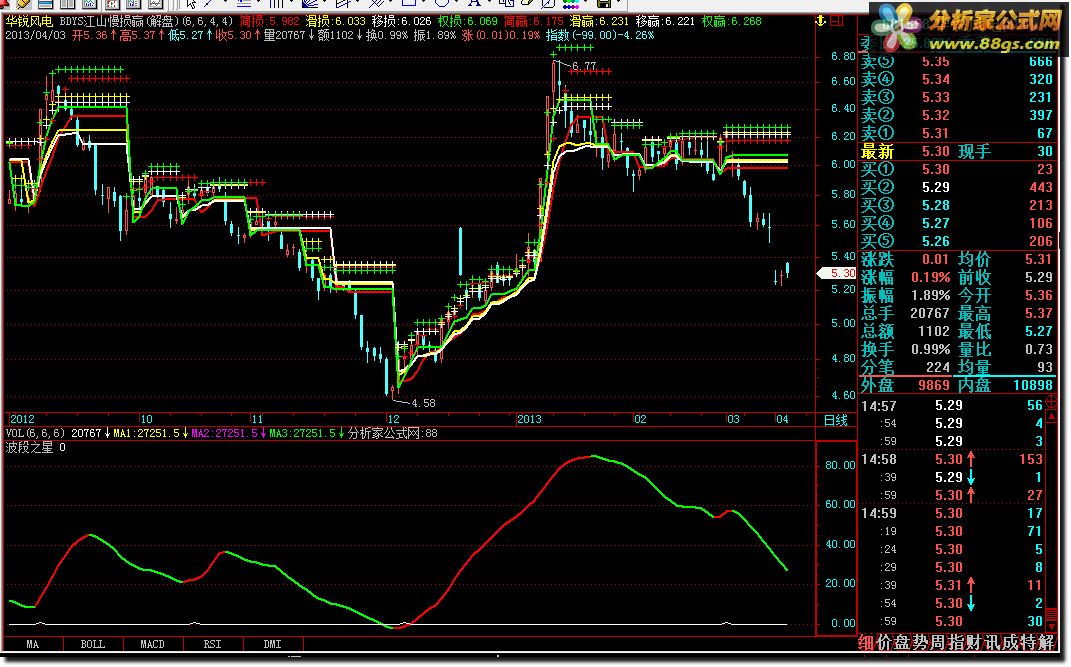Click the 6.77 high price annotation

[x=584, y=66]
